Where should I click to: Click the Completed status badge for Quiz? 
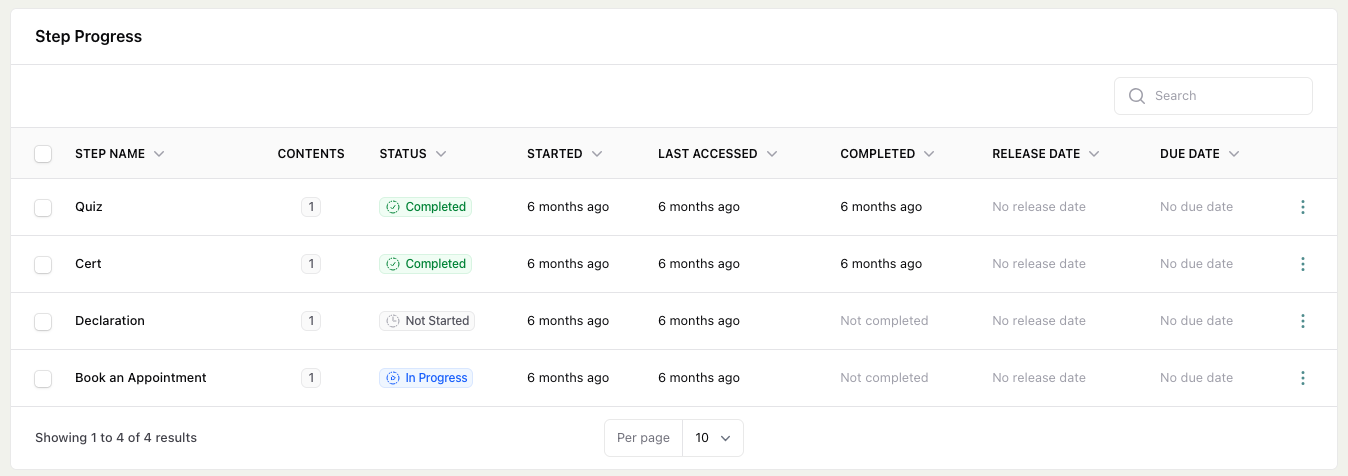click(426, 207)
